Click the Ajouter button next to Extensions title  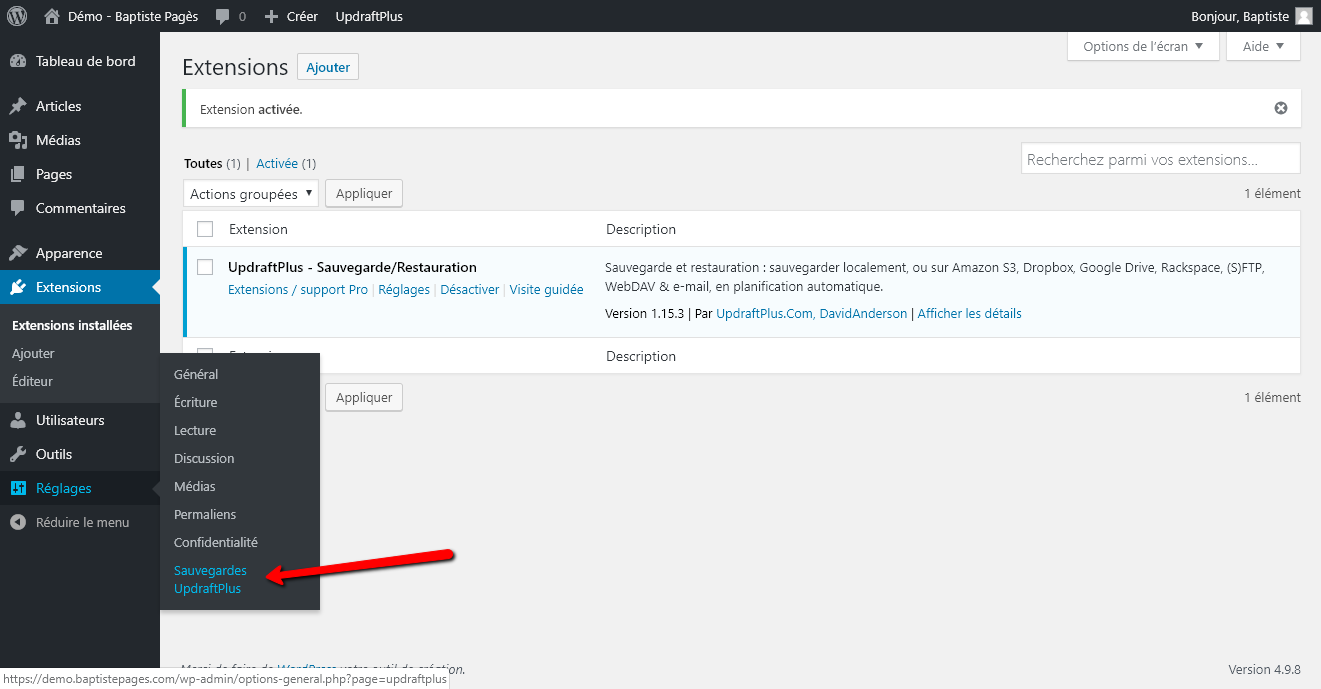tap(328, 67)
